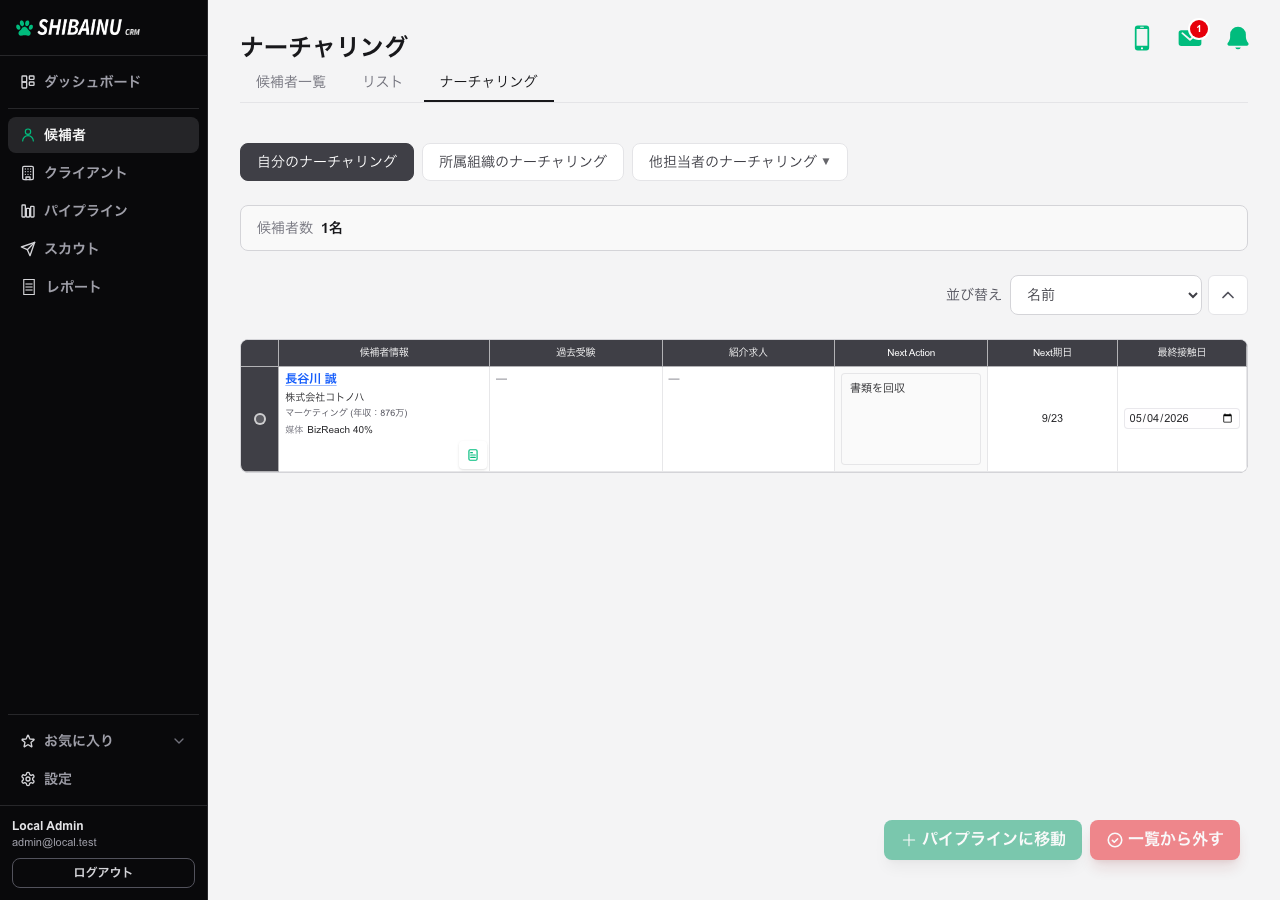
Task: Click the Next Action column header
Action: (x=911, y=353)
